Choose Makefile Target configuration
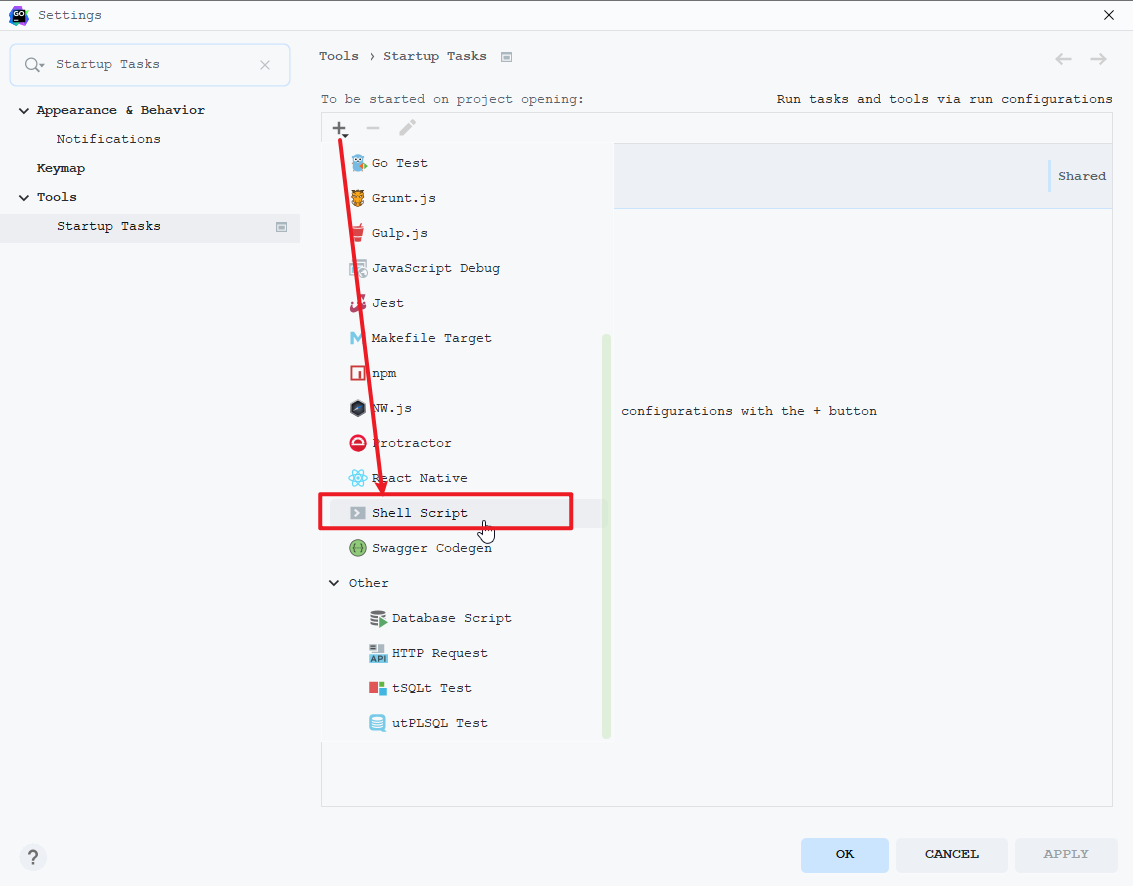This screenshot has height=886, width=1133. coord(431,338)
